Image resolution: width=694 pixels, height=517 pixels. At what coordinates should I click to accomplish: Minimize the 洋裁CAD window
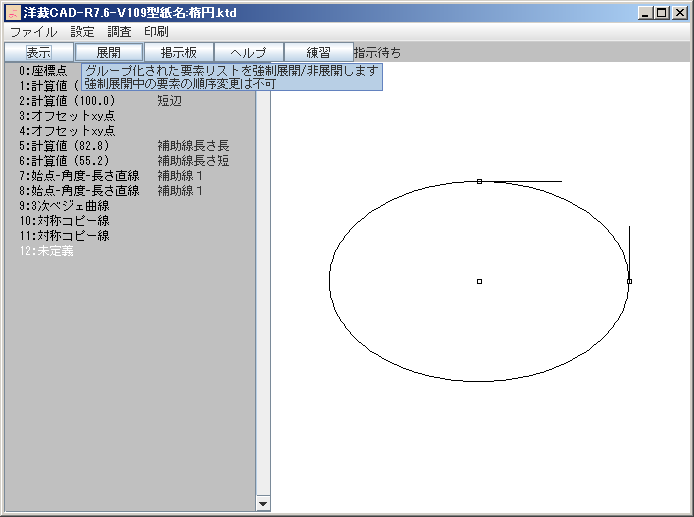click(x=646, y=13)
